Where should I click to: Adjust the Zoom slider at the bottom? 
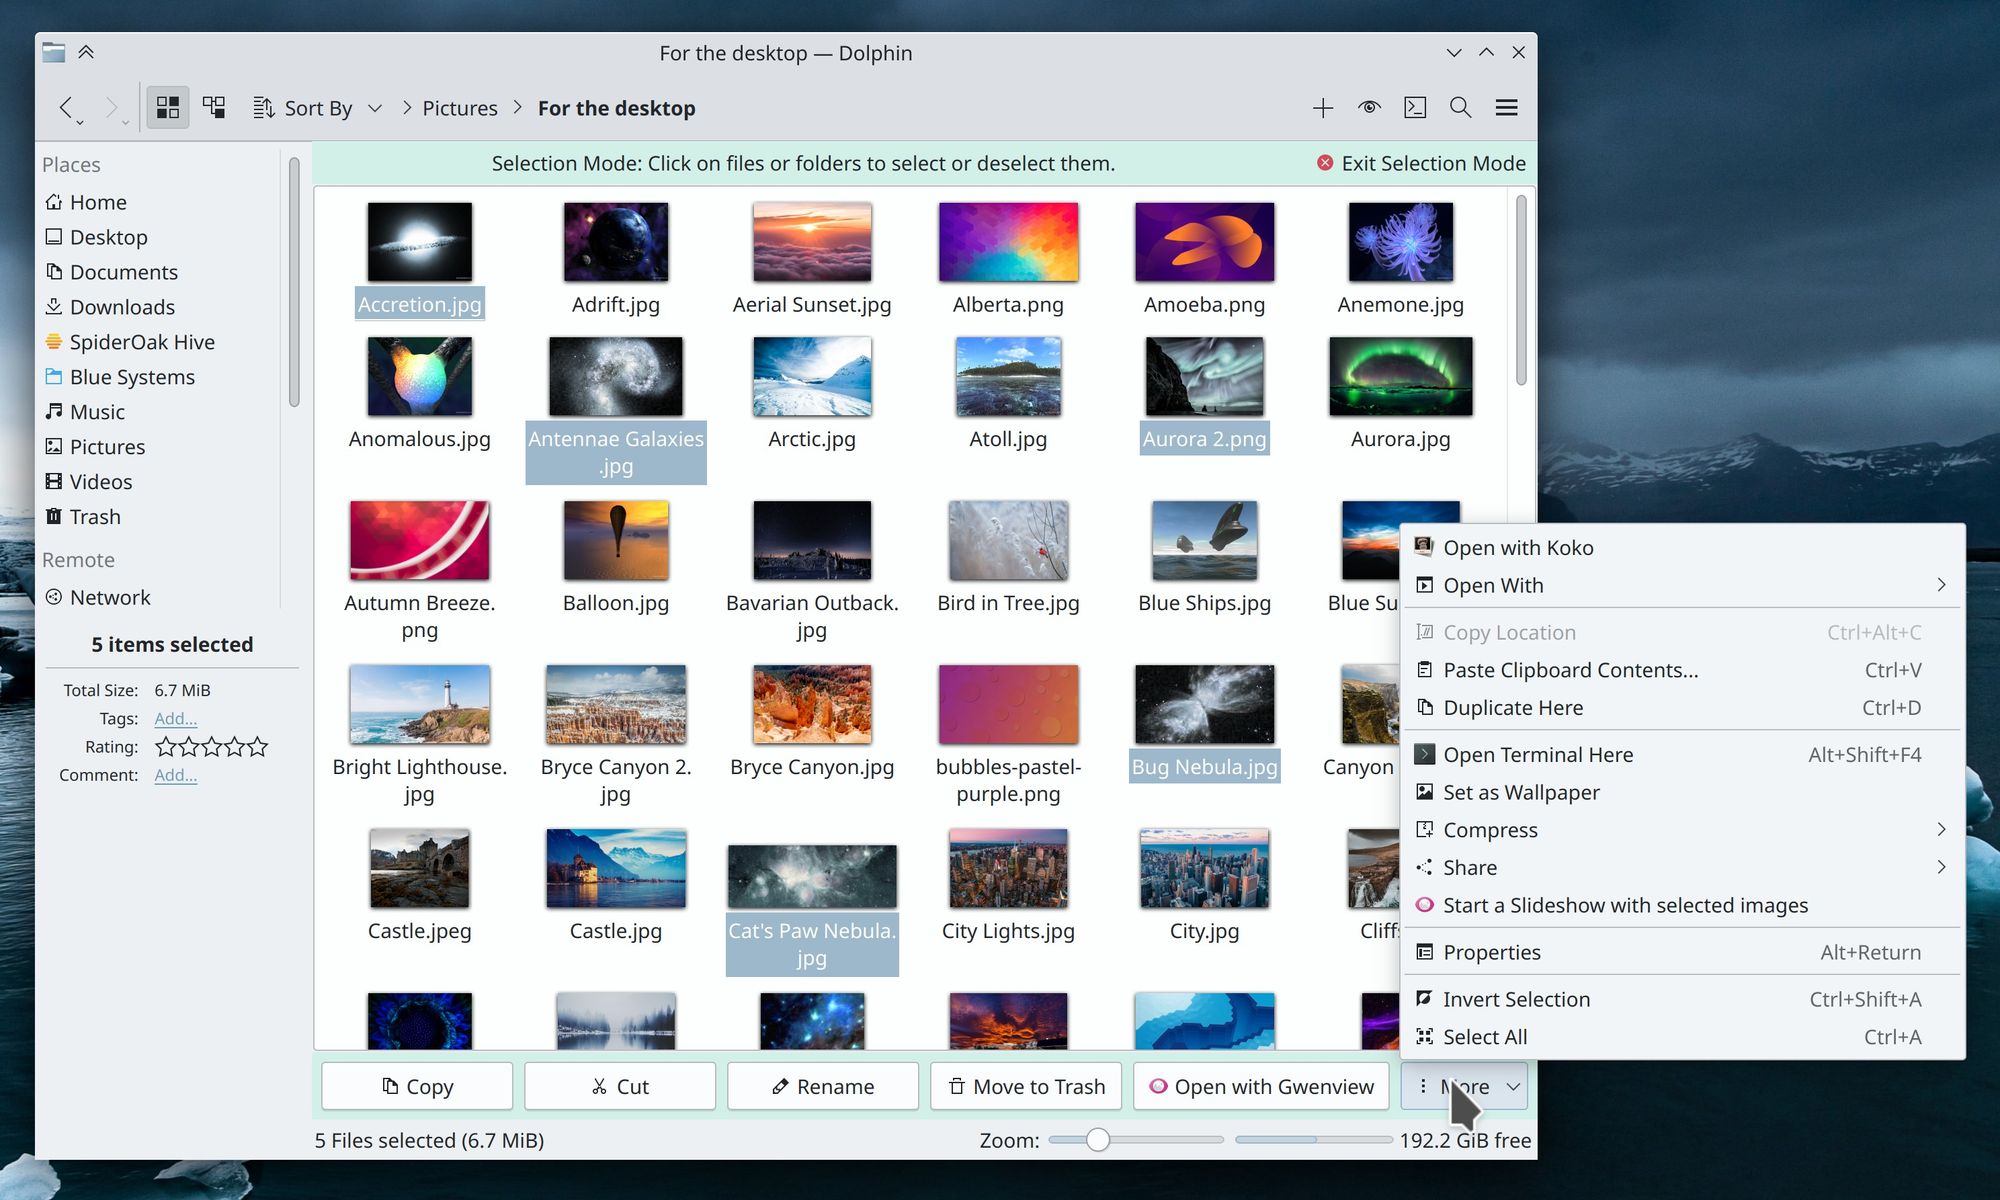1097,1139
